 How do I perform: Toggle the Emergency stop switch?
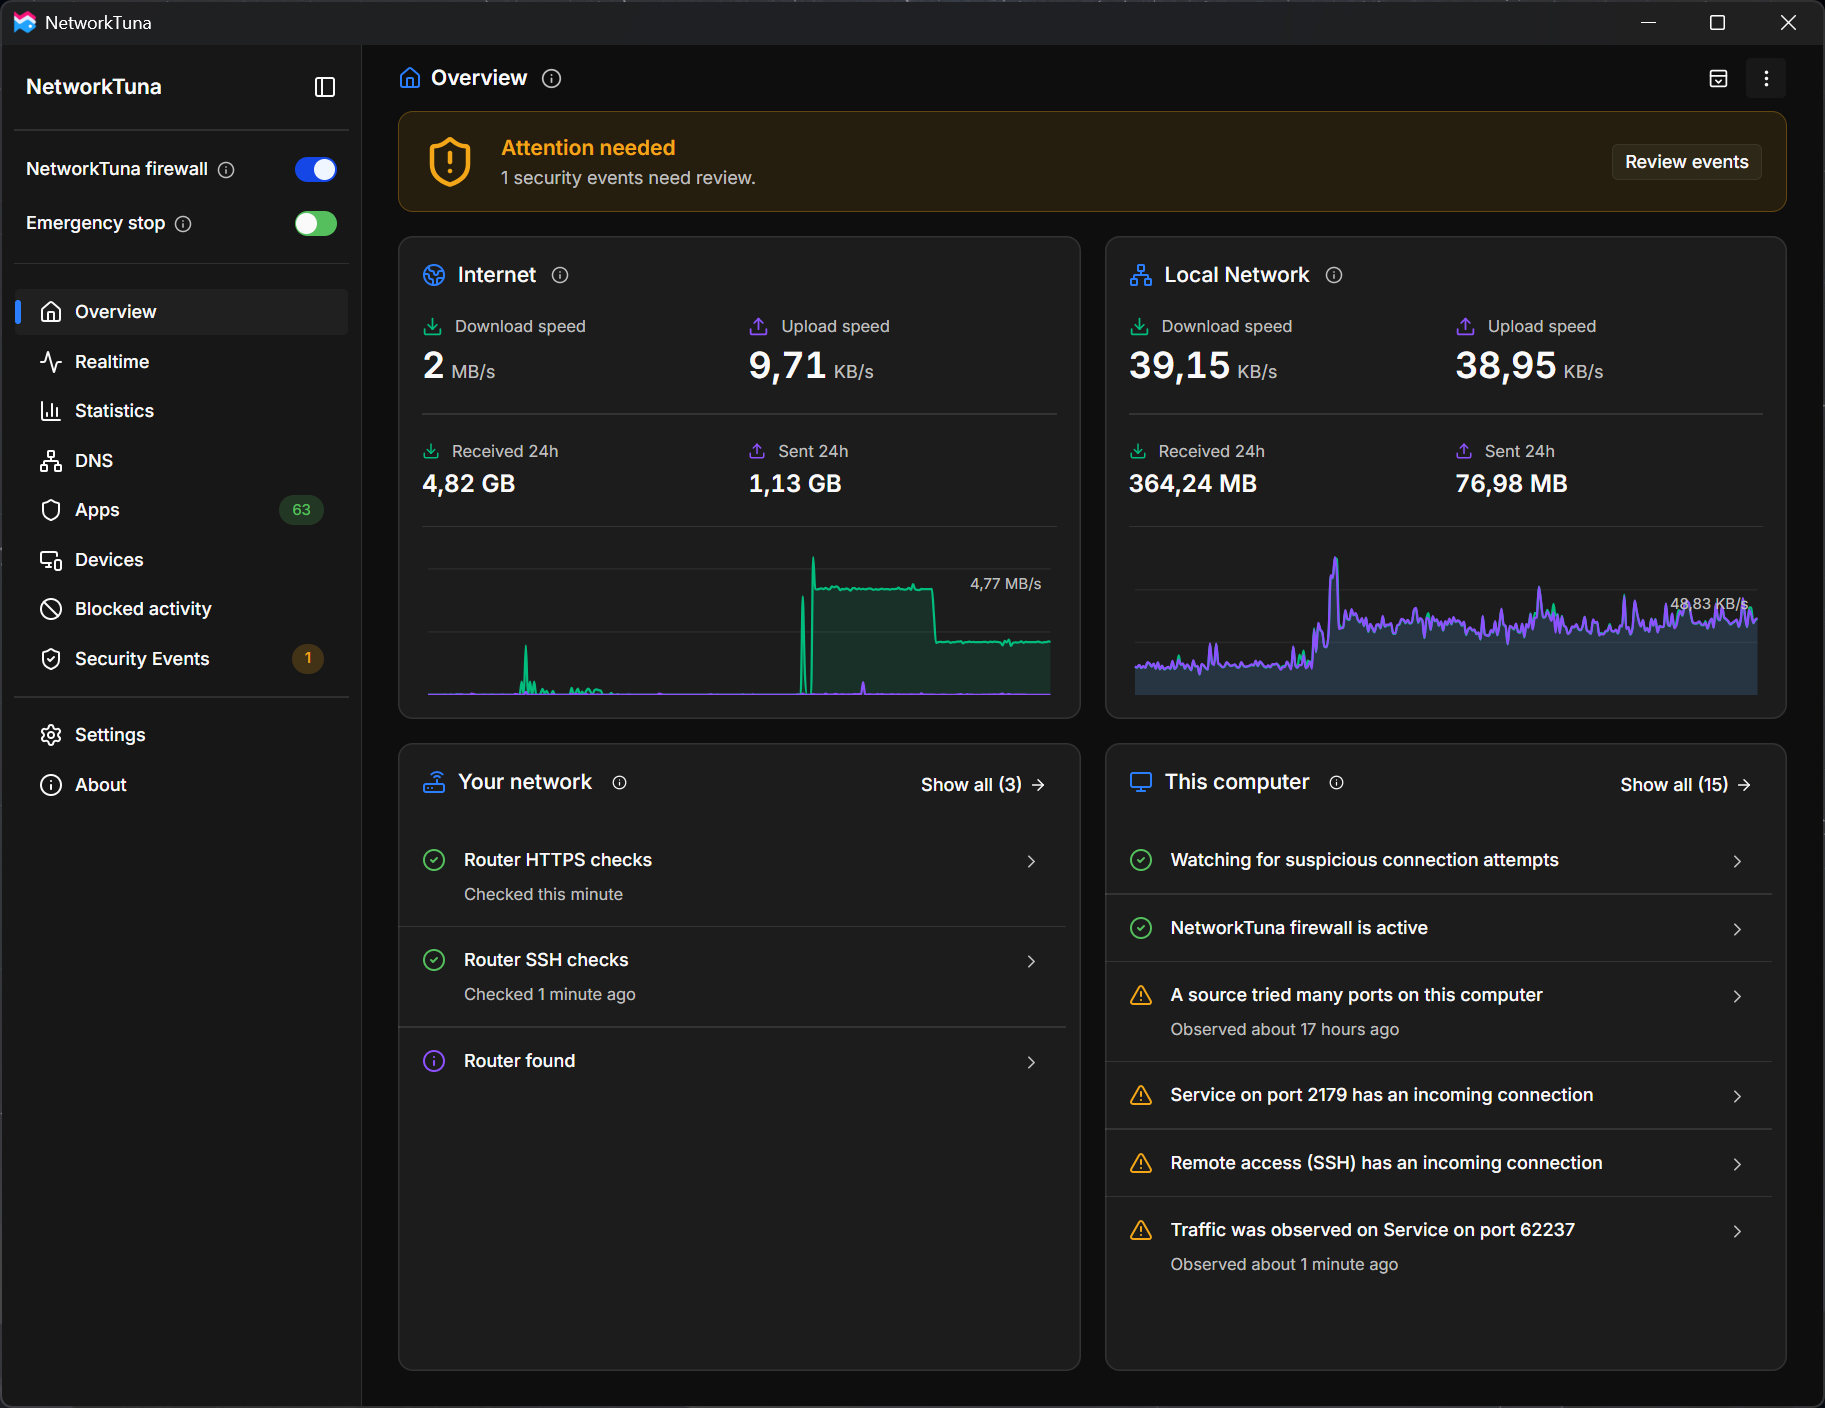[316, 224]
